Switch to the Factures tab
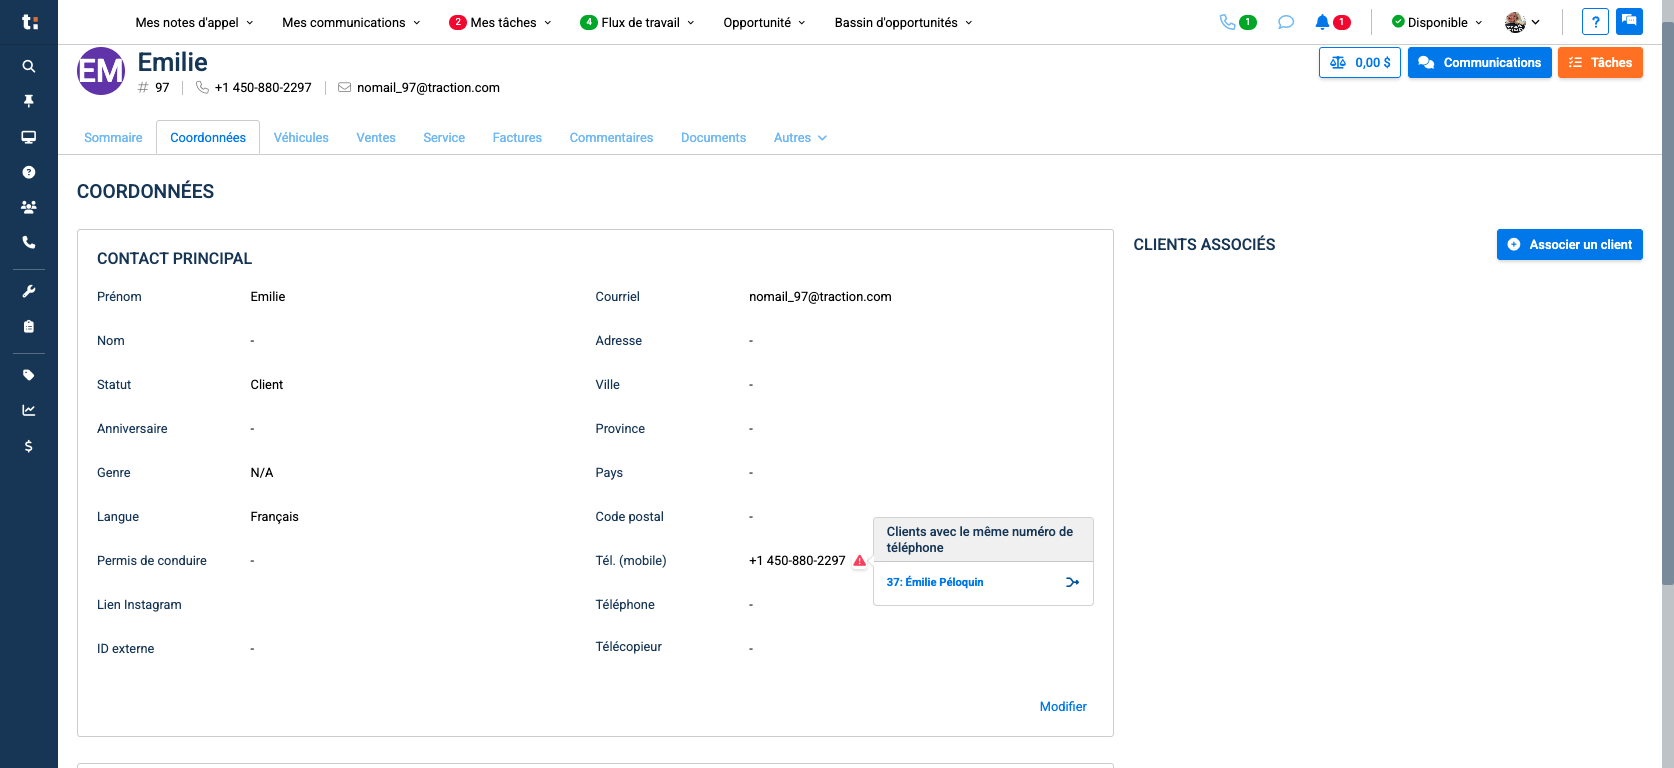This screenshot has height=768, width=1674. click(517, 138)
